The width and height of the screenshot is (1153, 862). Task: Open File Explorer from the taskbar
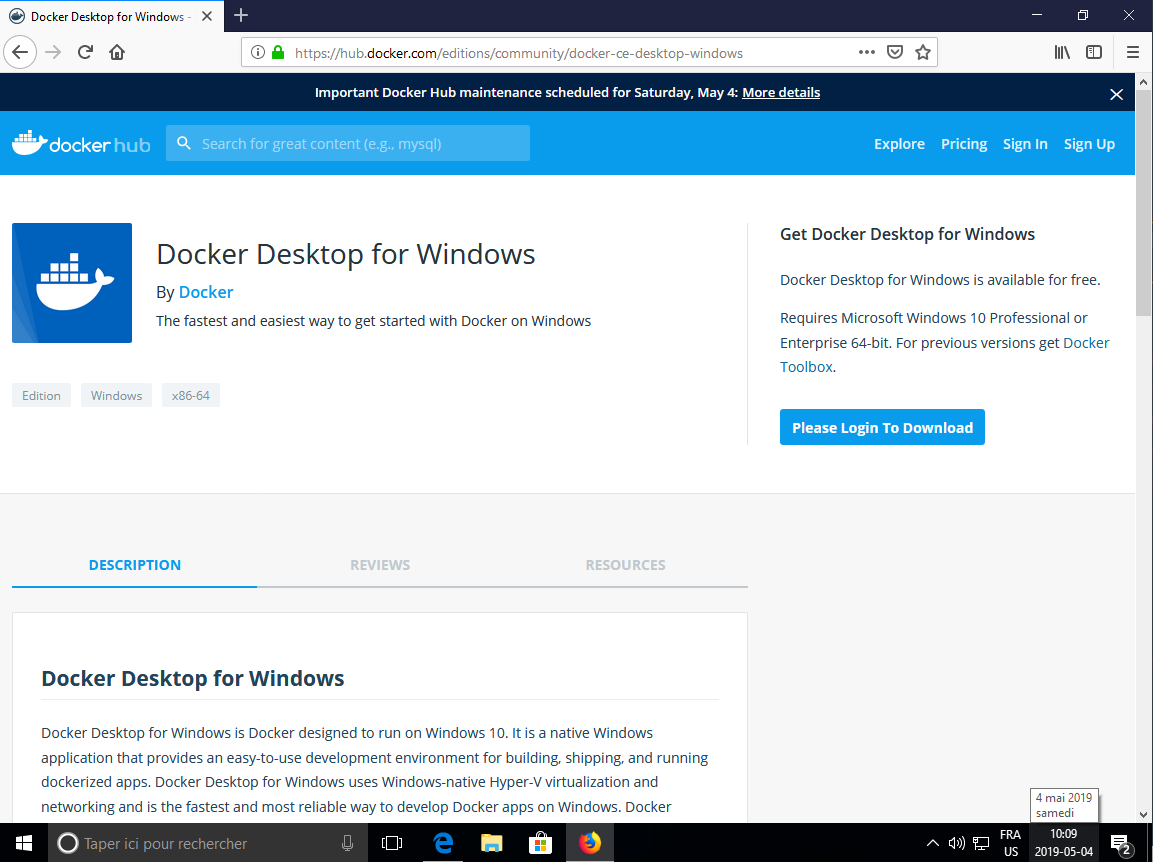click(491, 843)
